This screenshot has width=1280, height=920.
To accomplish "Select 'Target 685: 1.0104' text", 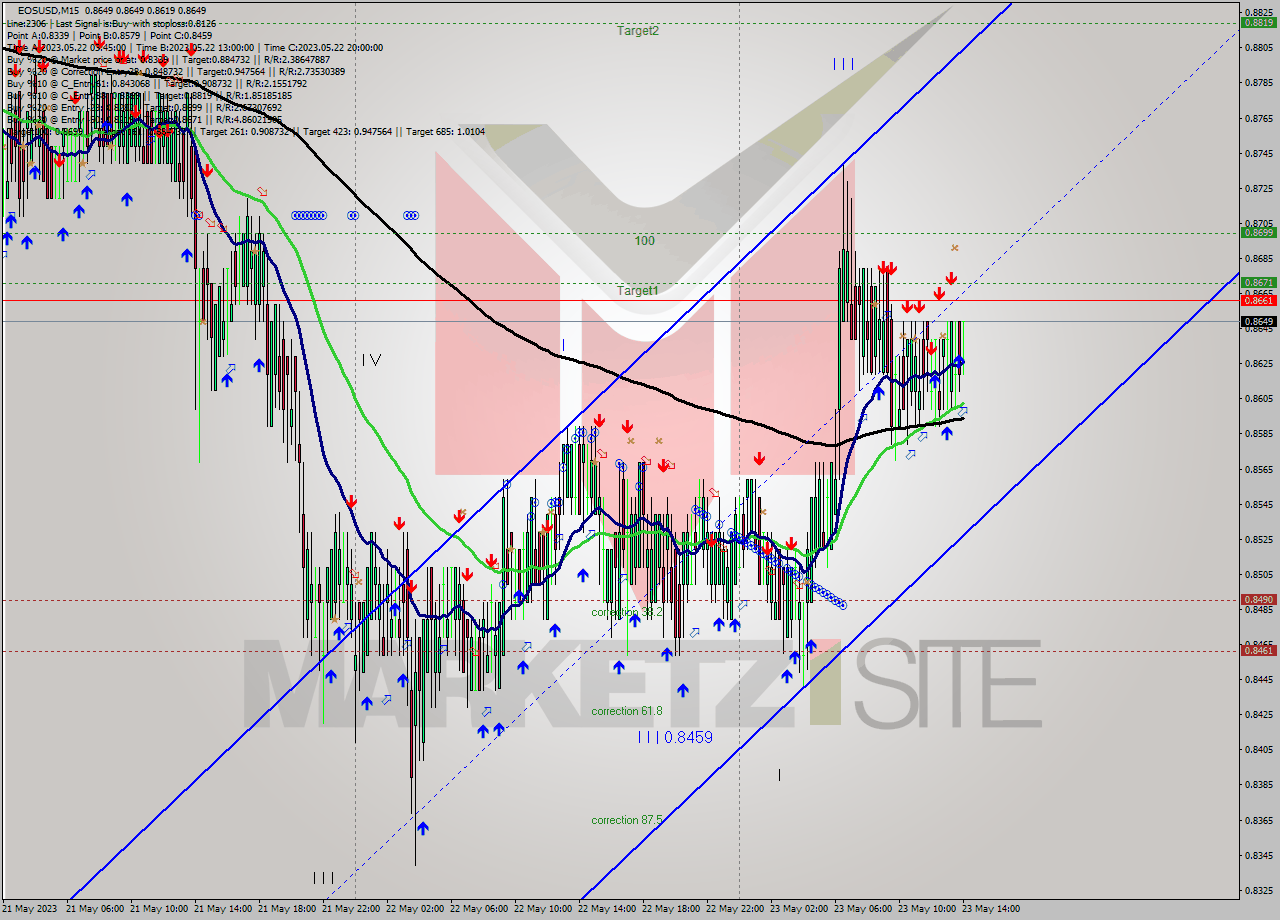I will tap(444, 131).
